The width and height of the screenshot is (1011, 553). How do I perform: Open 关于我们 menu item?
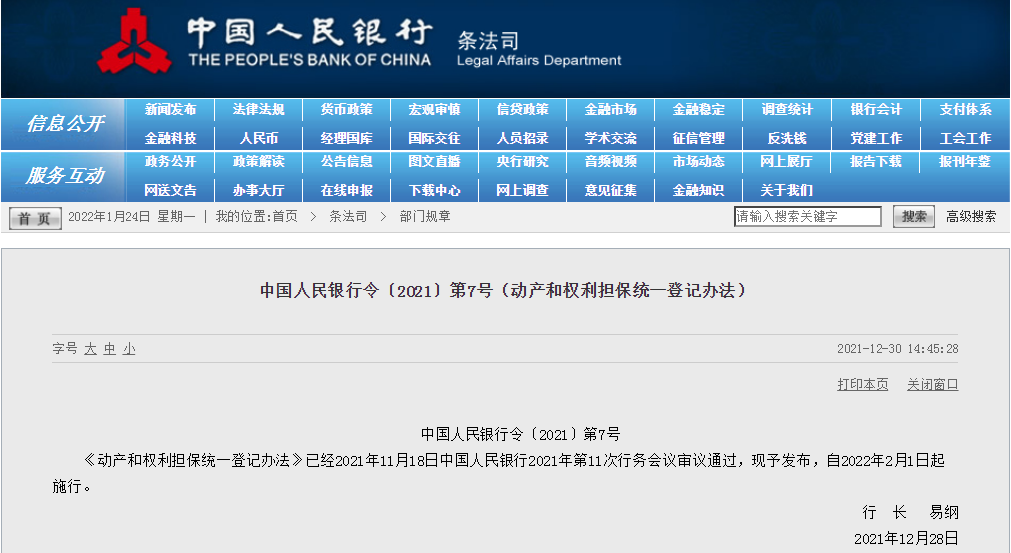[x=787, y=190]
